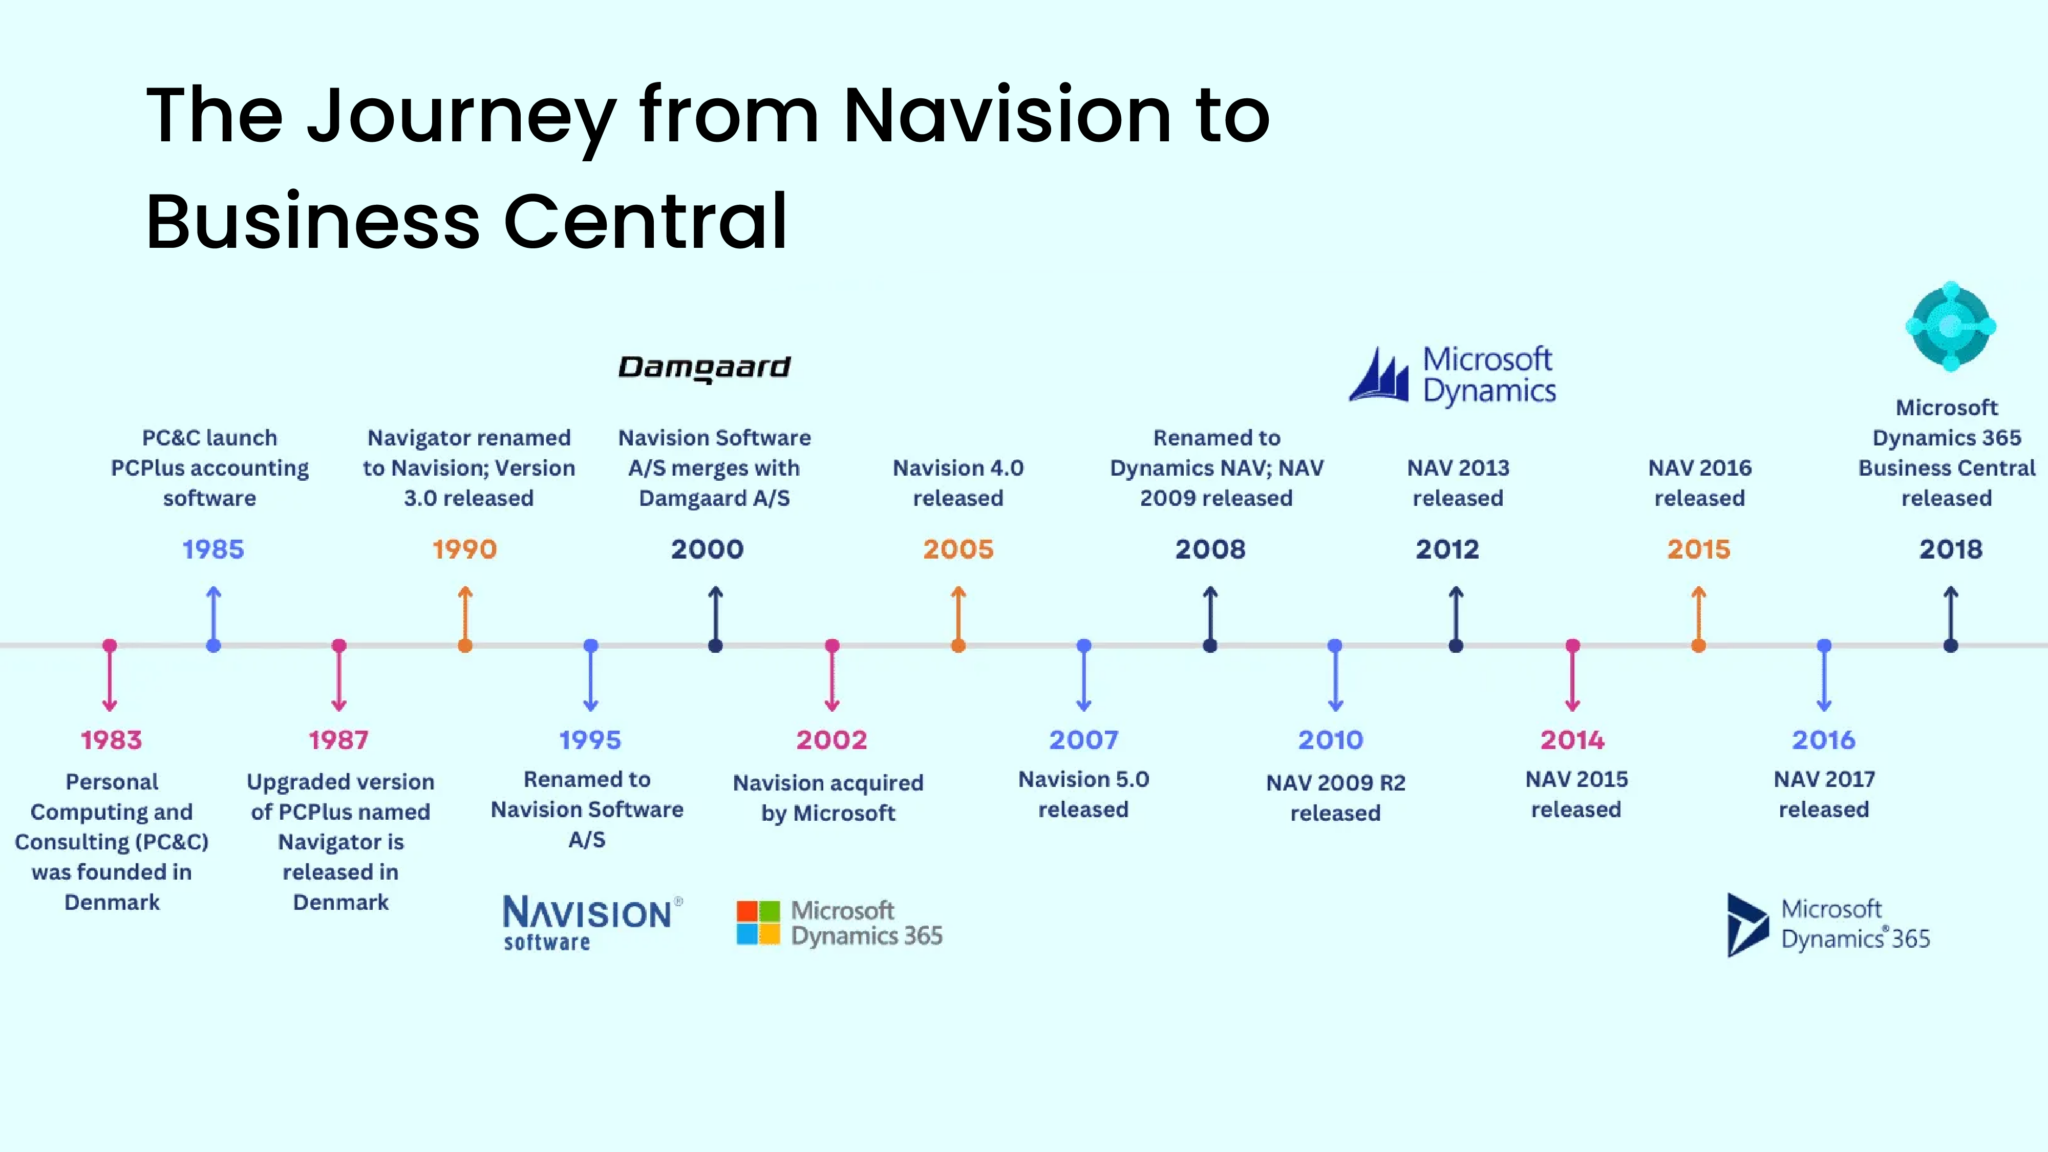The height and width of the screenshot is (1152, 2048).
Task: Click the Microsoft Dynamics logo icon
Action: (x=1380, y=374)
